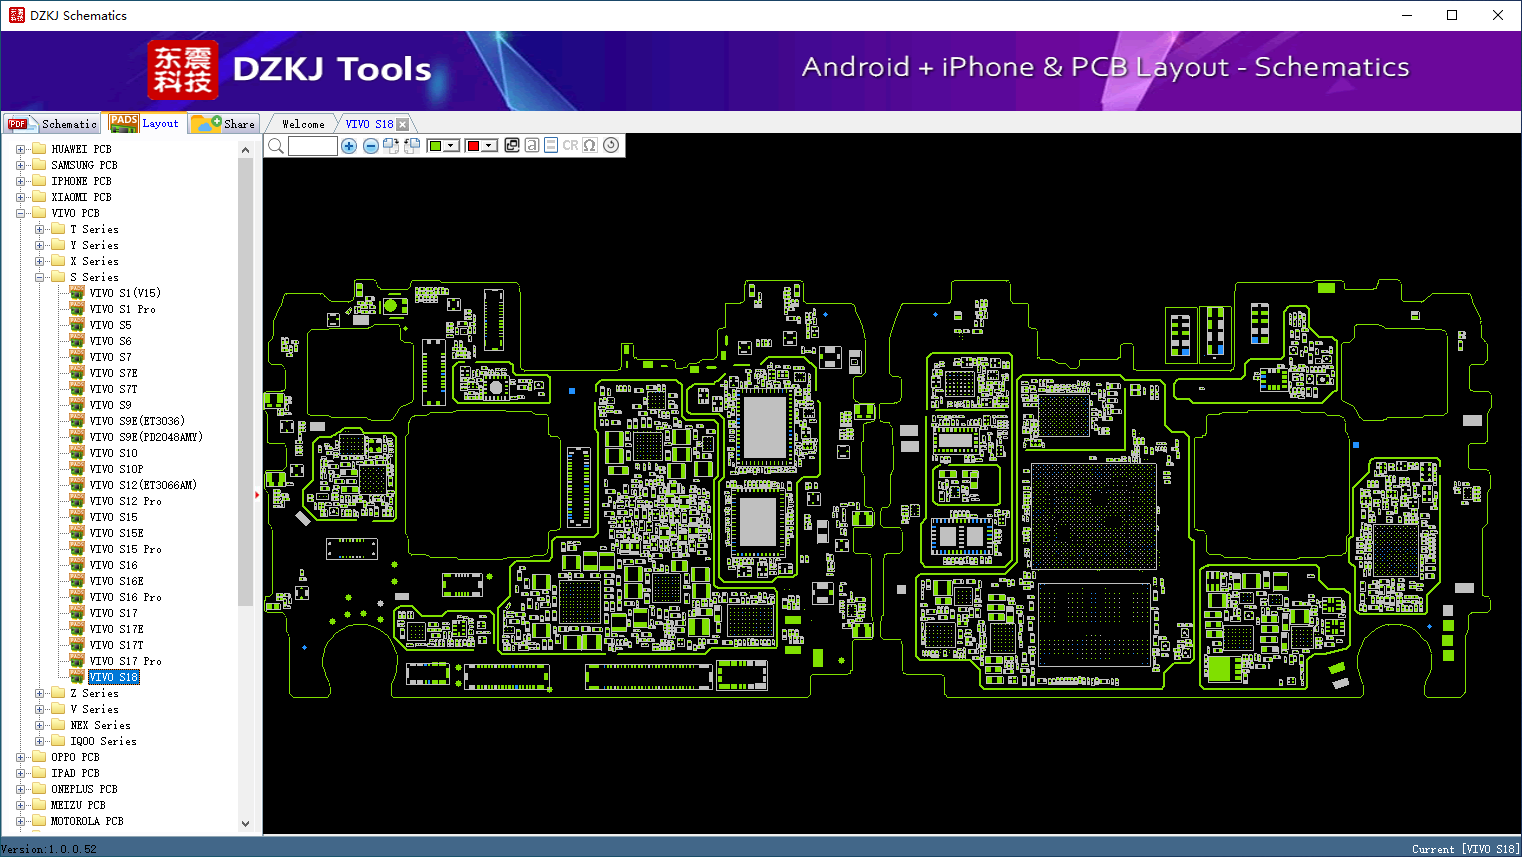Click the DZKJ red logo in banner
This screenshot has width=1522, height=857.
pyautogui.click(x=183, y=70)
